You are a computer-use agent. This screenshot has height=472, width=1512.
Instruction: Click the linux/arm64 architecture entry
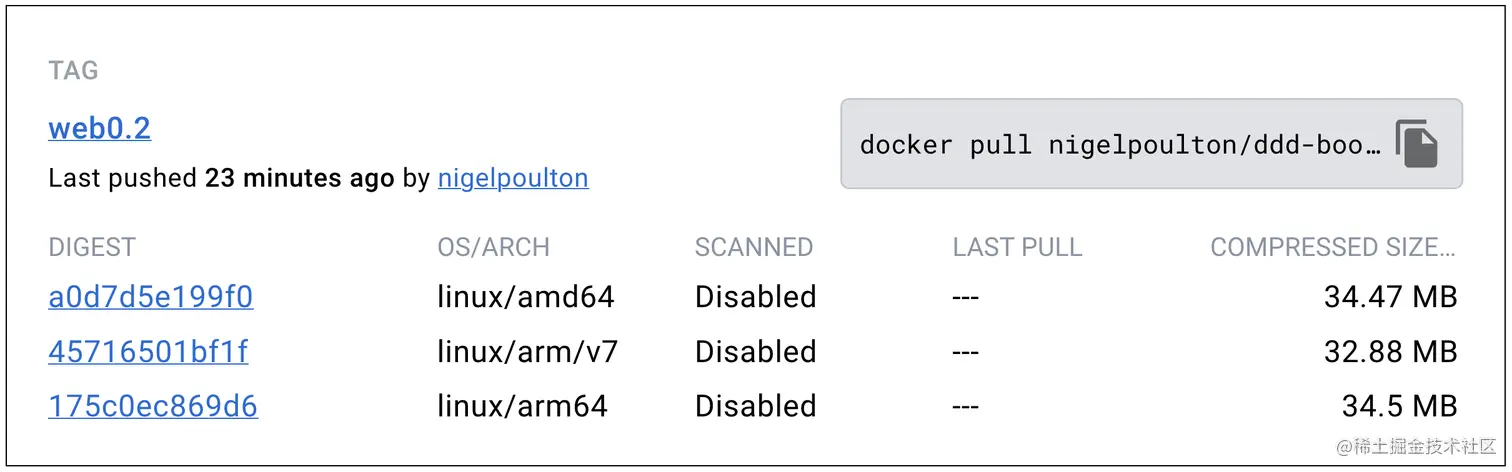pos(522,406)
